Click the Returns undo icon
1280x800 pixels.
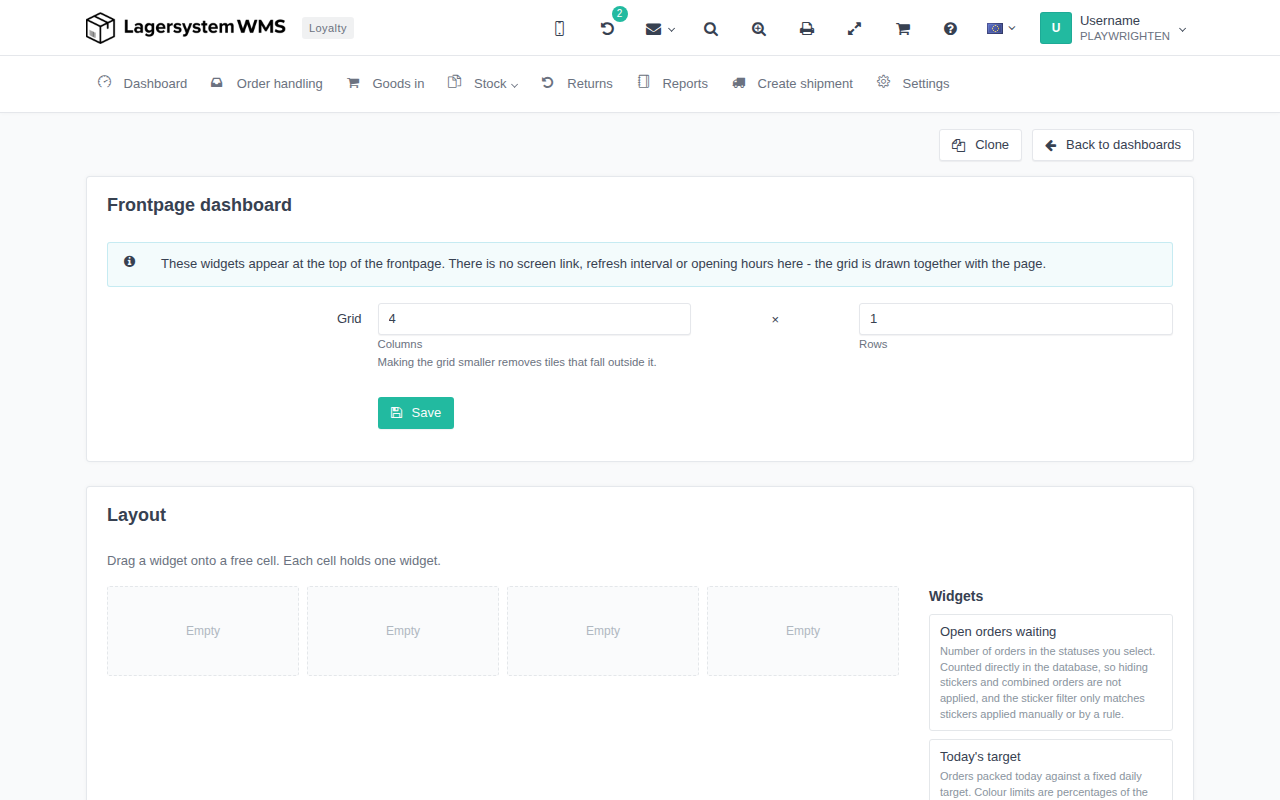[548, 82]
